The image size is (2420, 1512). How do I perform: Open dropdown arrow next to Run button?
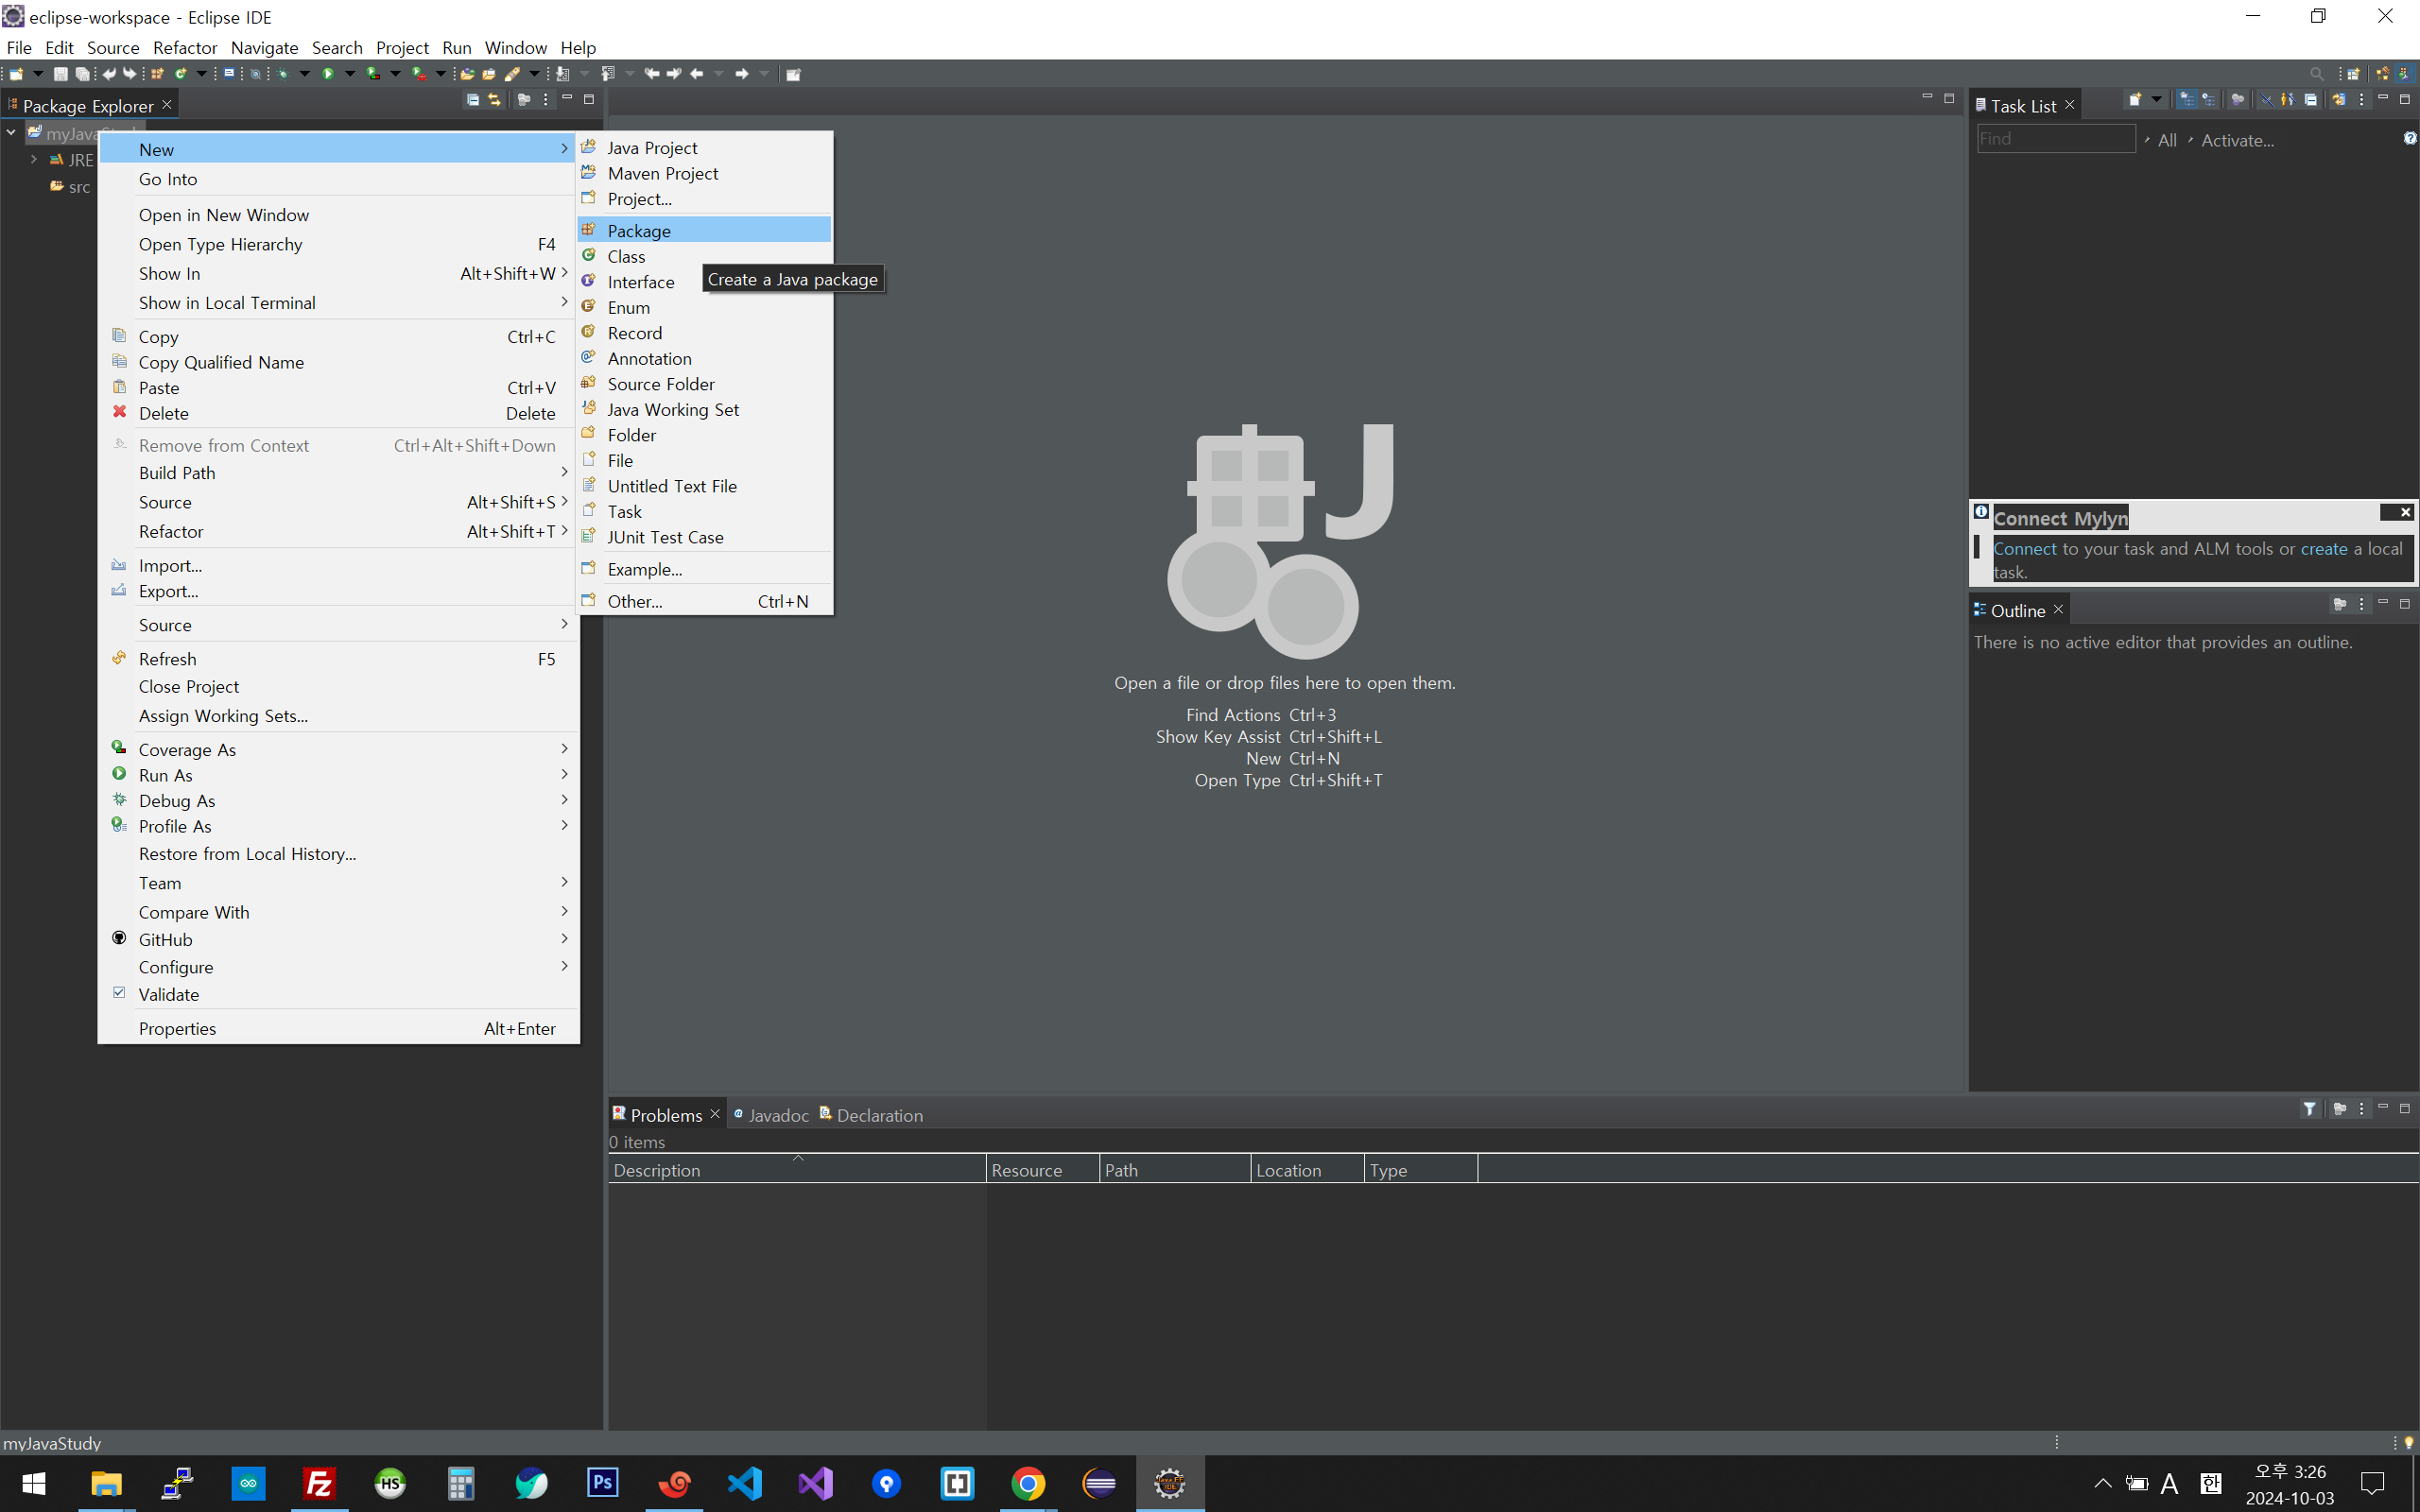pyautogui.click(x=350, y=74)
